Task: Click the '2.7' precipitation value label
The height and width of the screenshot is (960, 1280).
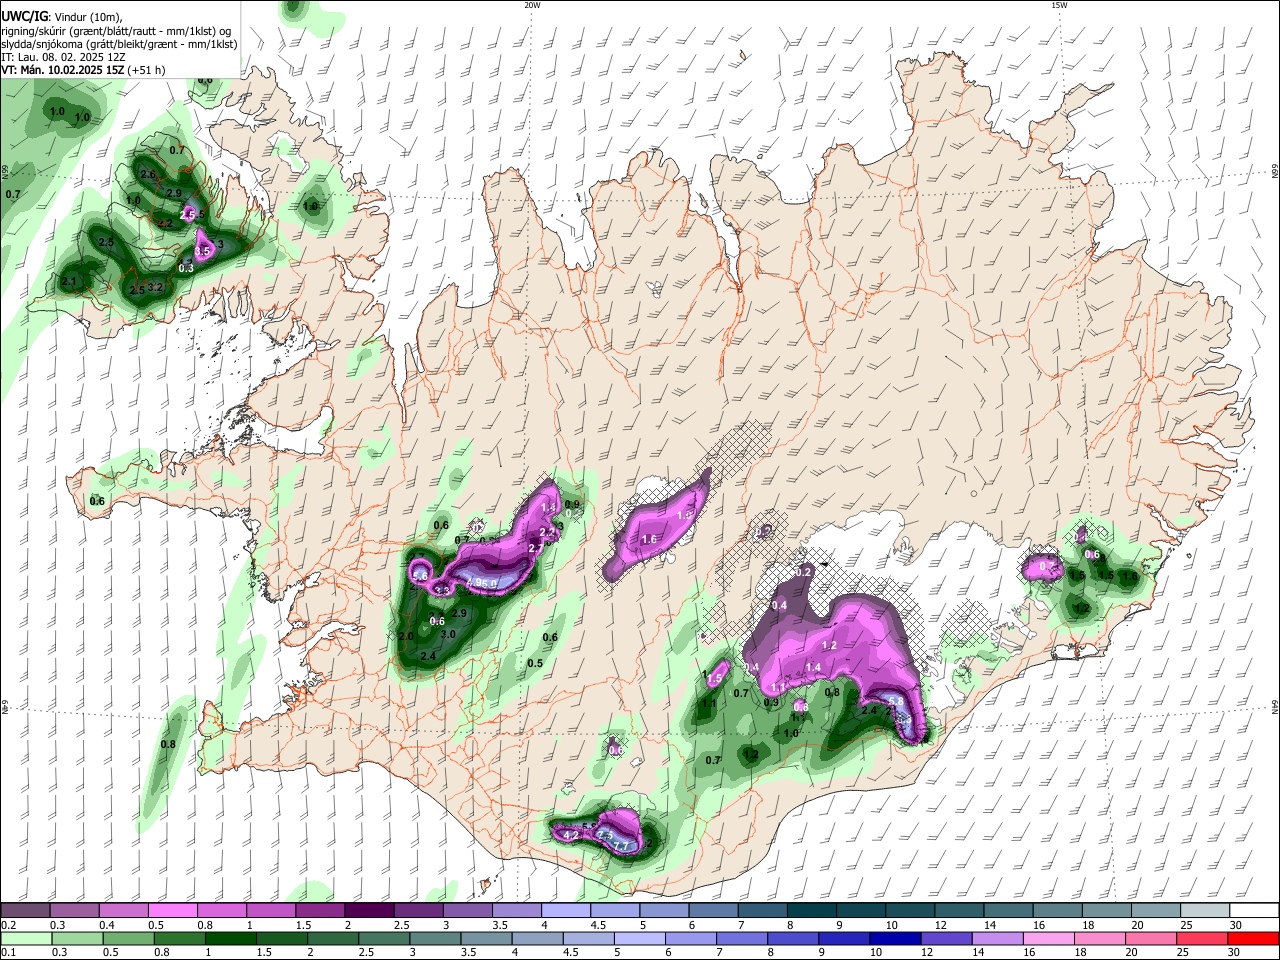Action: (535, 548)
